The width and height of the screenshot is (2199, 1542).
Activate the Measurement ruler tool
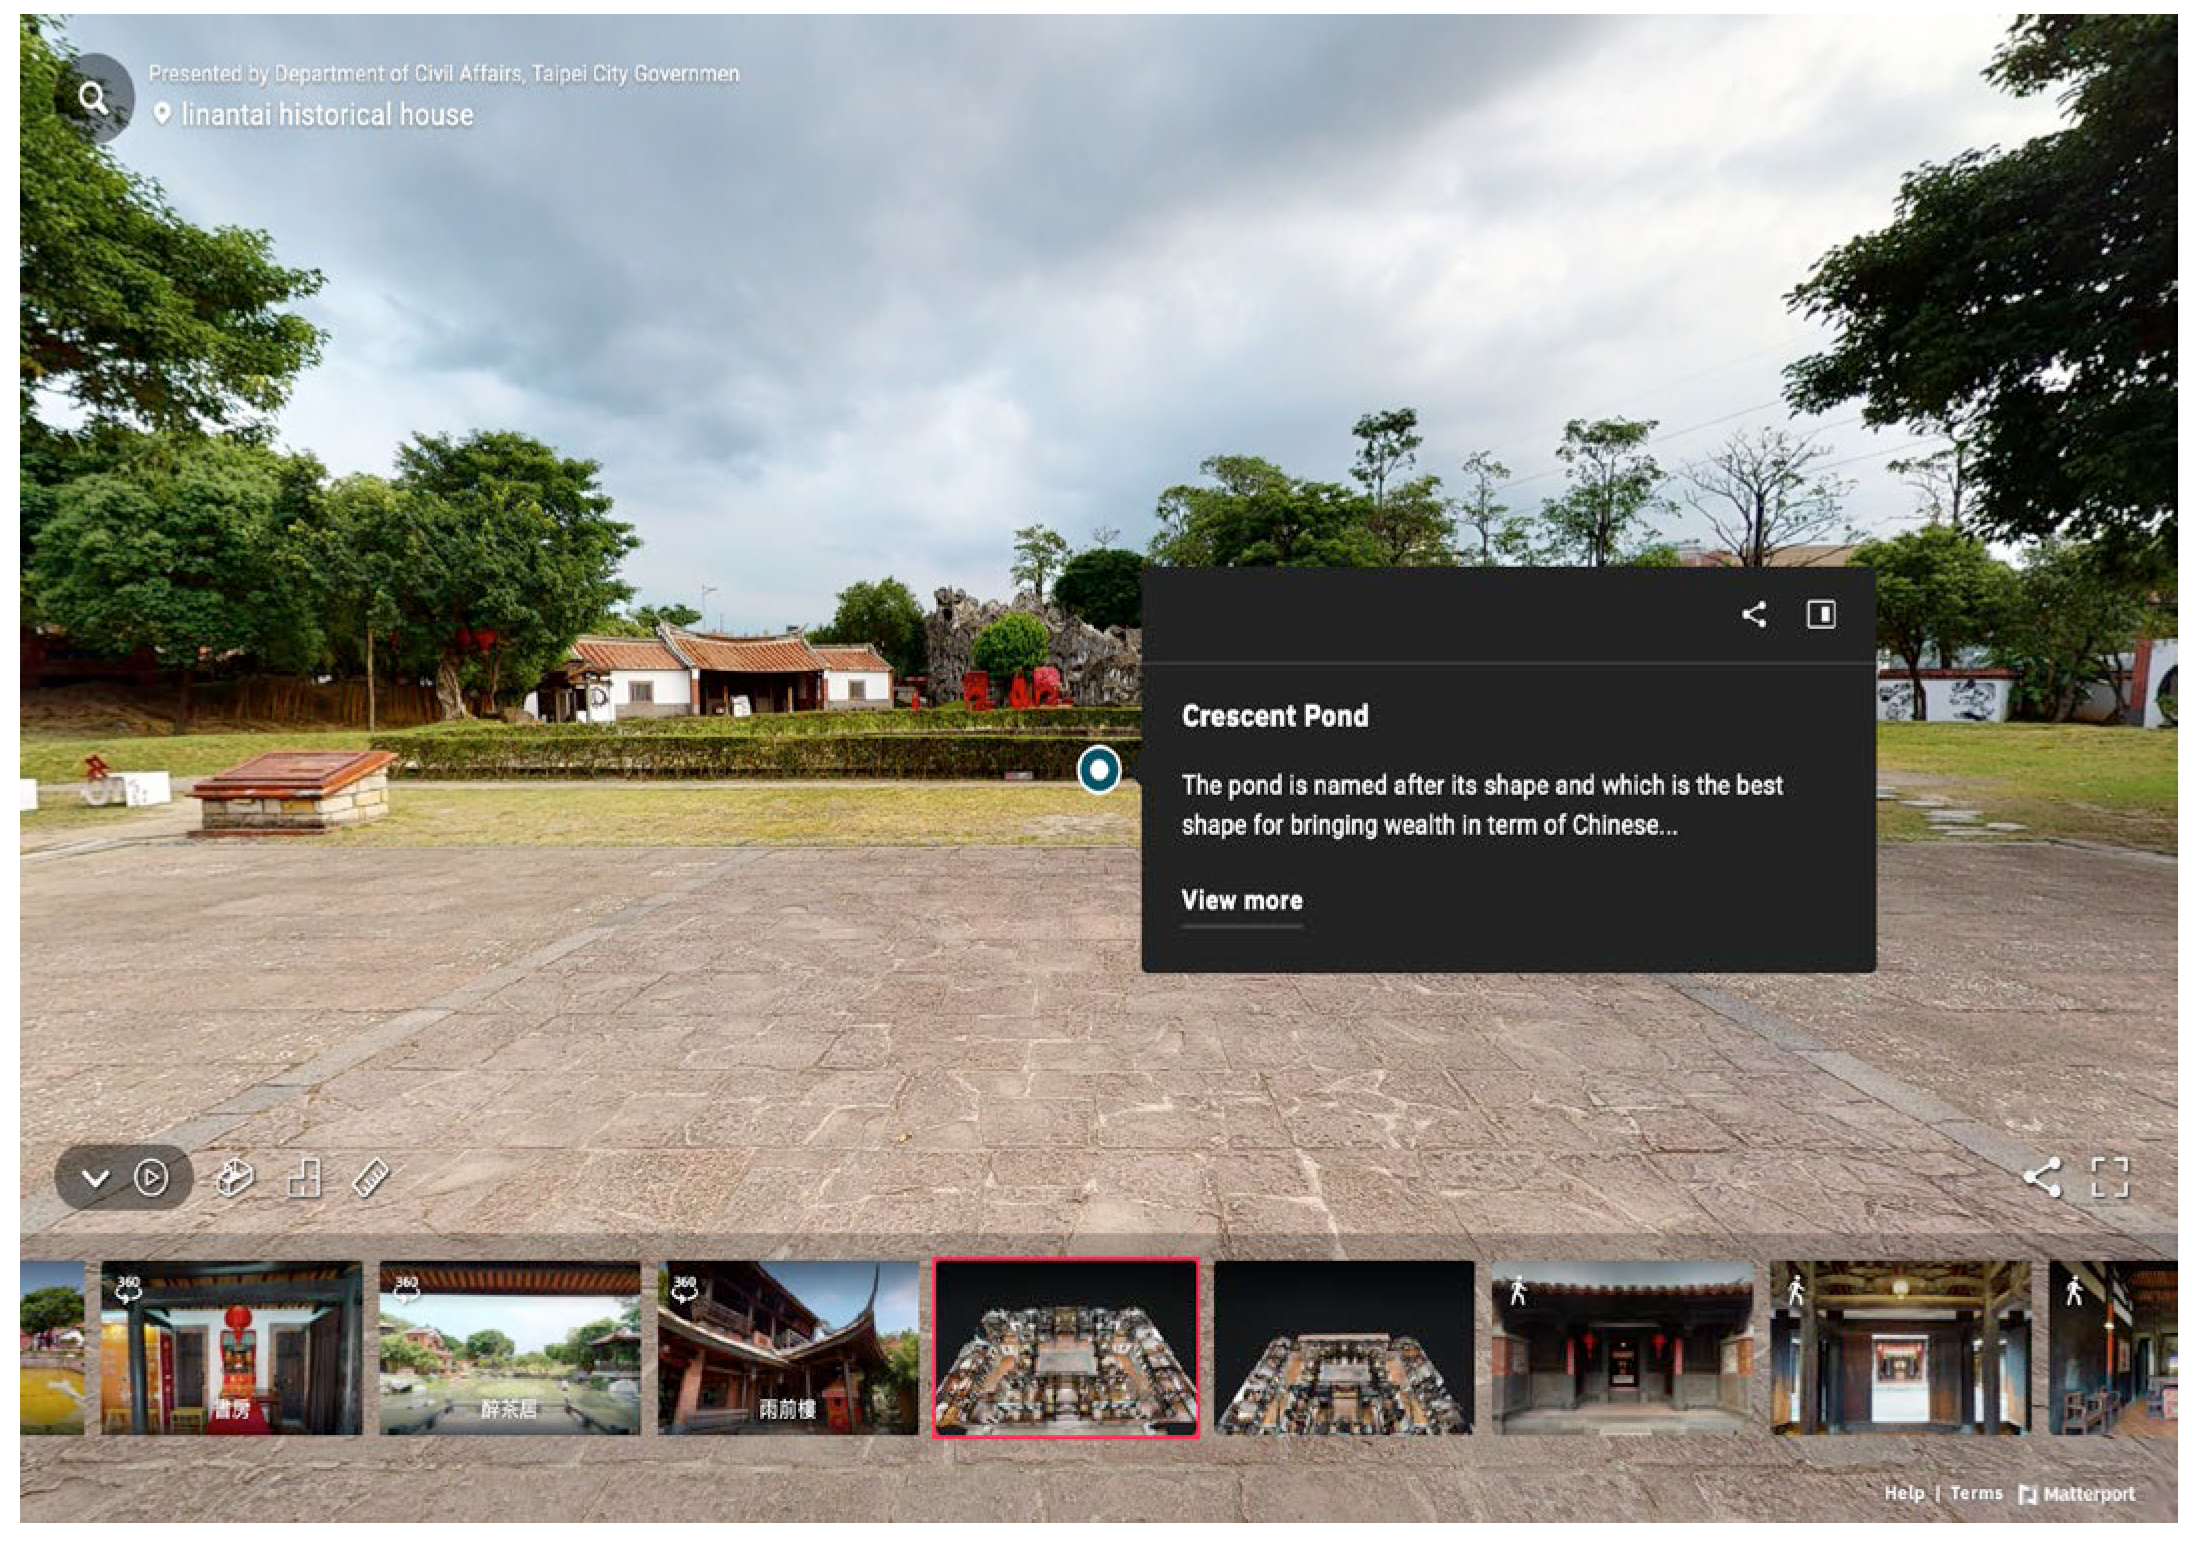tap(371, 1178)
